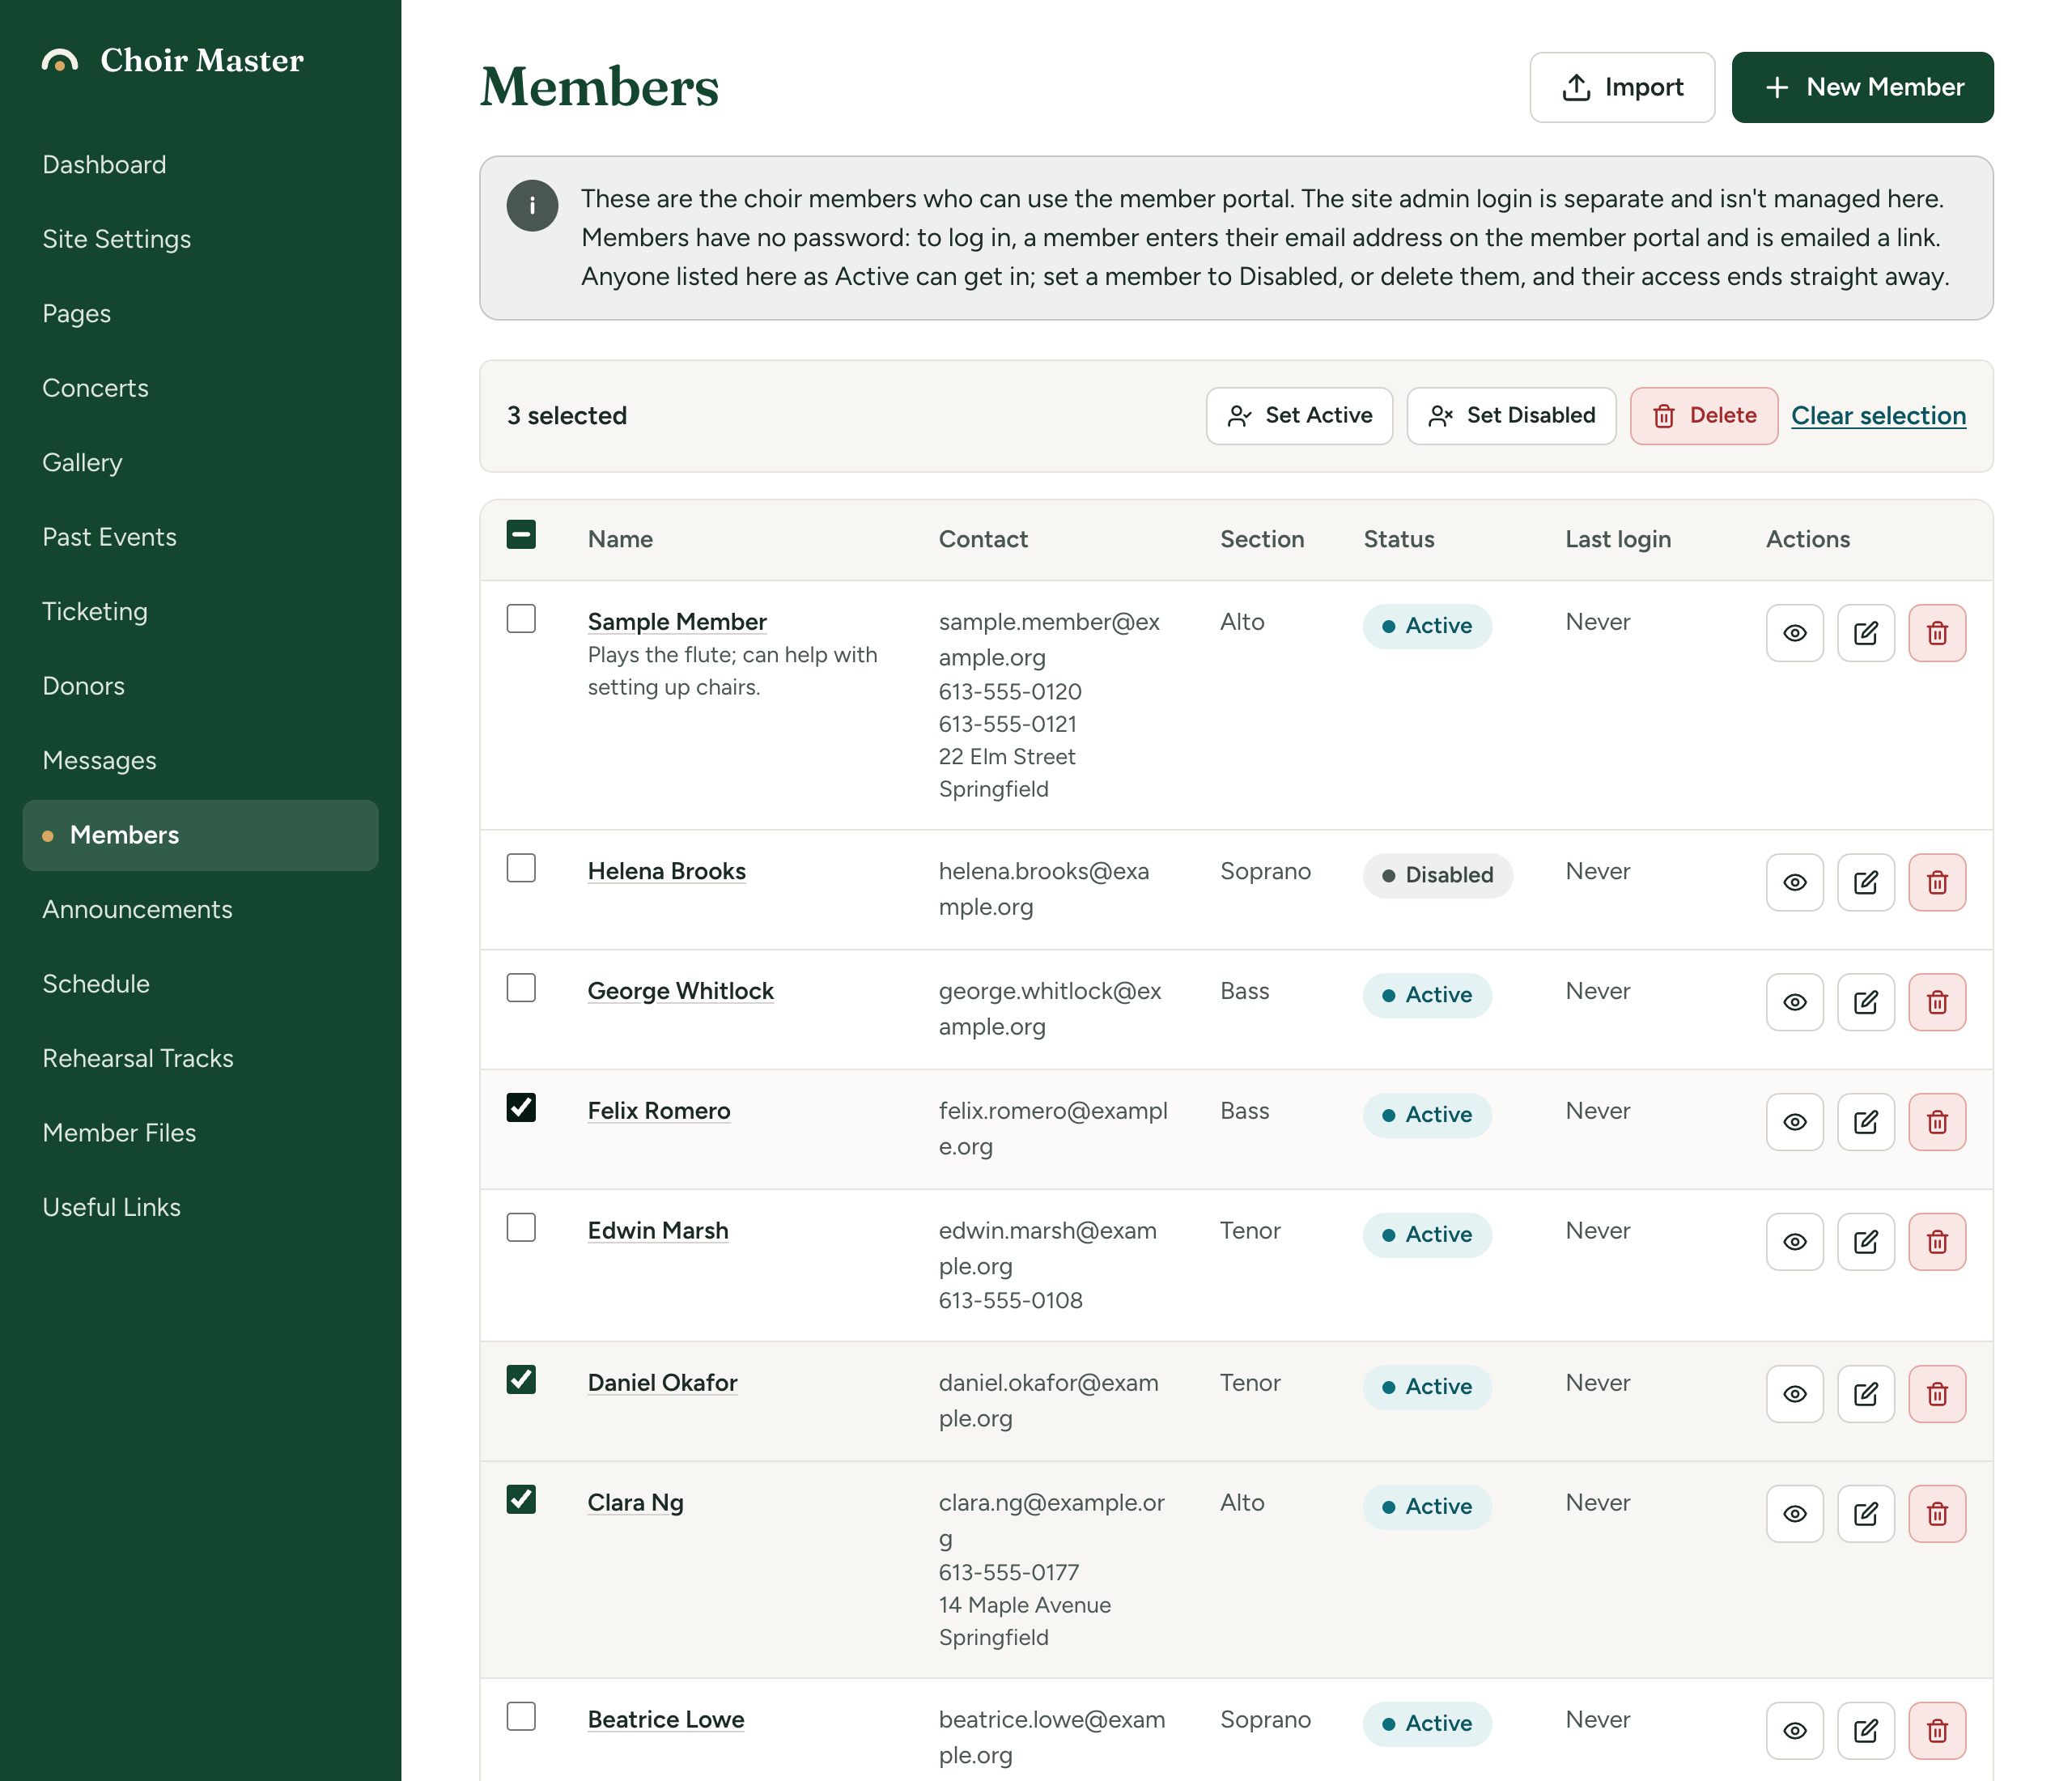Navigate to Ticketing section
Image resolution: width=2072 pixels, height=1781 pixels.
point(200,612)
